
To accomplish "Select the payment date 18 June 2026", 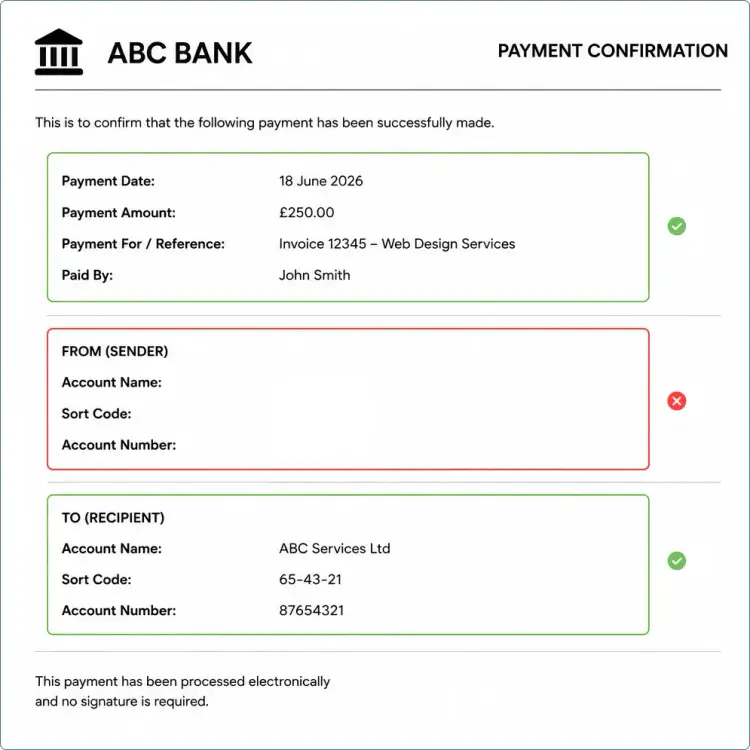I will [321, 181].
